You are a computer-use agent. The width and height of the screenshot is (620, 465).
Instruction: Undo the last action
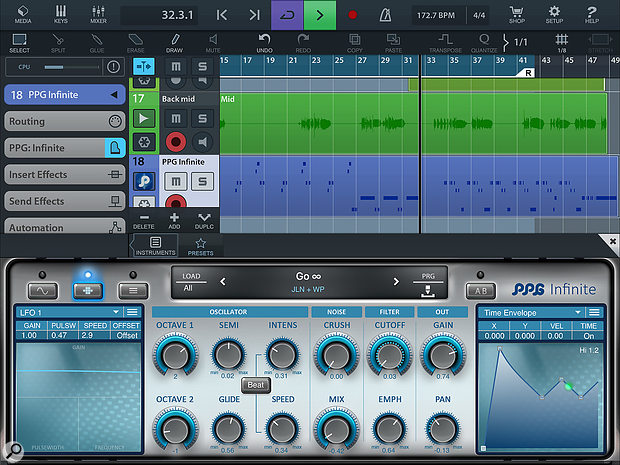coord(264,43)
